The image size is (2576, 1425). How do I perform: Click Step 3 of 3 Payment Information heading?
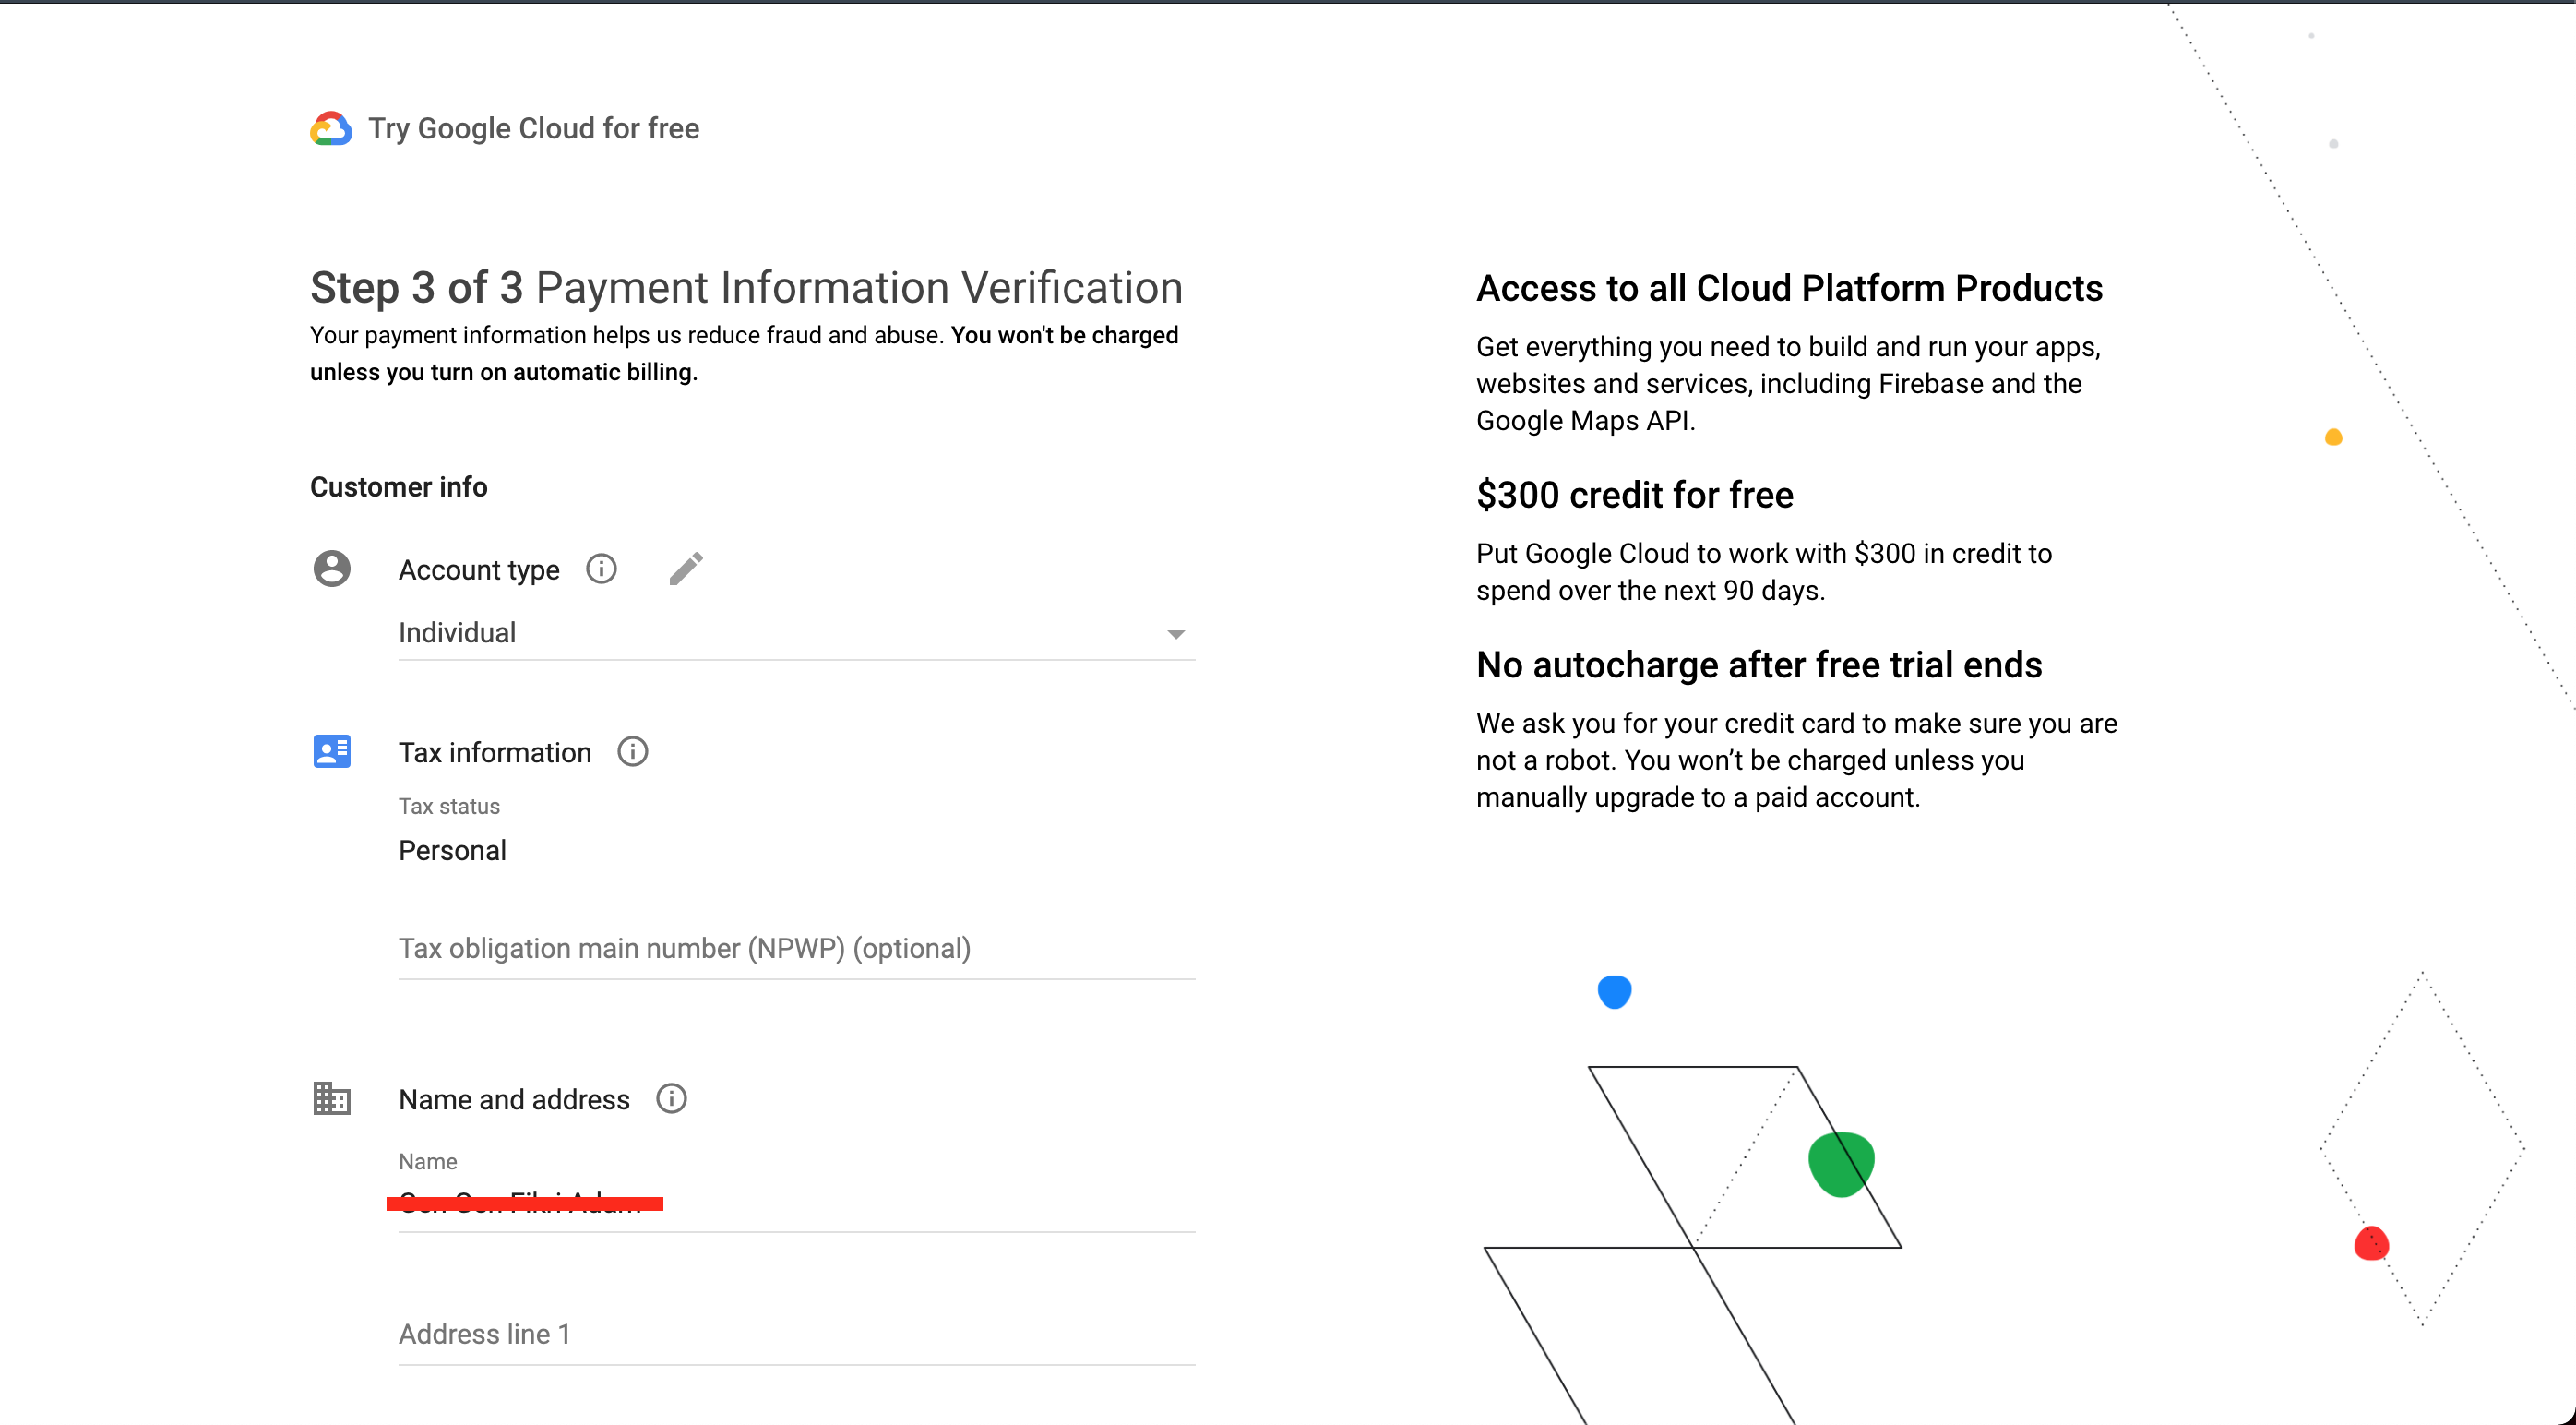(746, 288)
